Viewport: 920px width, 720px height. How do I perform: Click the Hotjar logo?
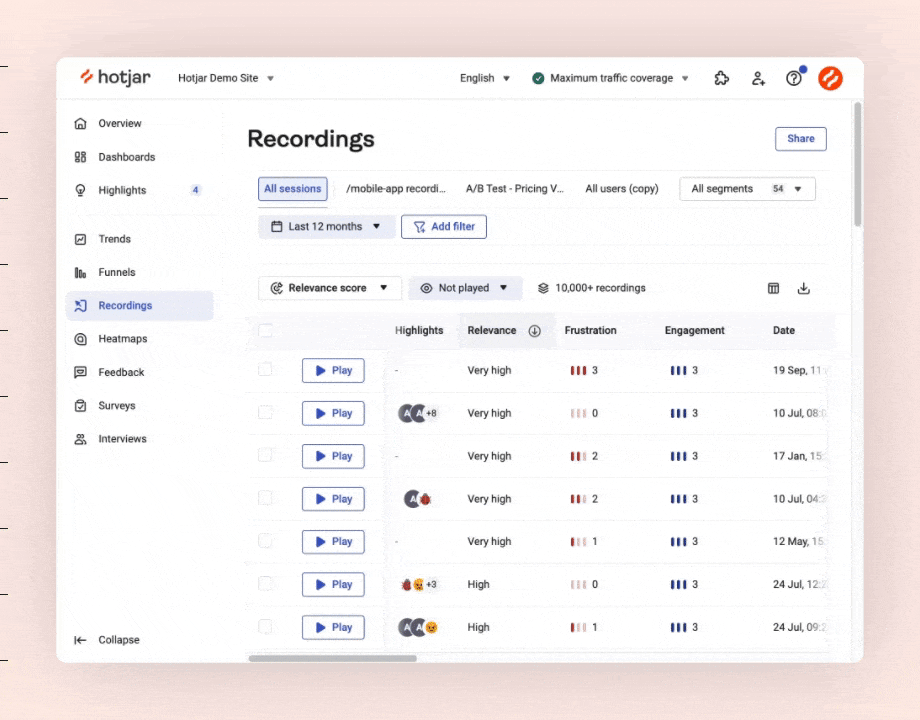[115, 77]
